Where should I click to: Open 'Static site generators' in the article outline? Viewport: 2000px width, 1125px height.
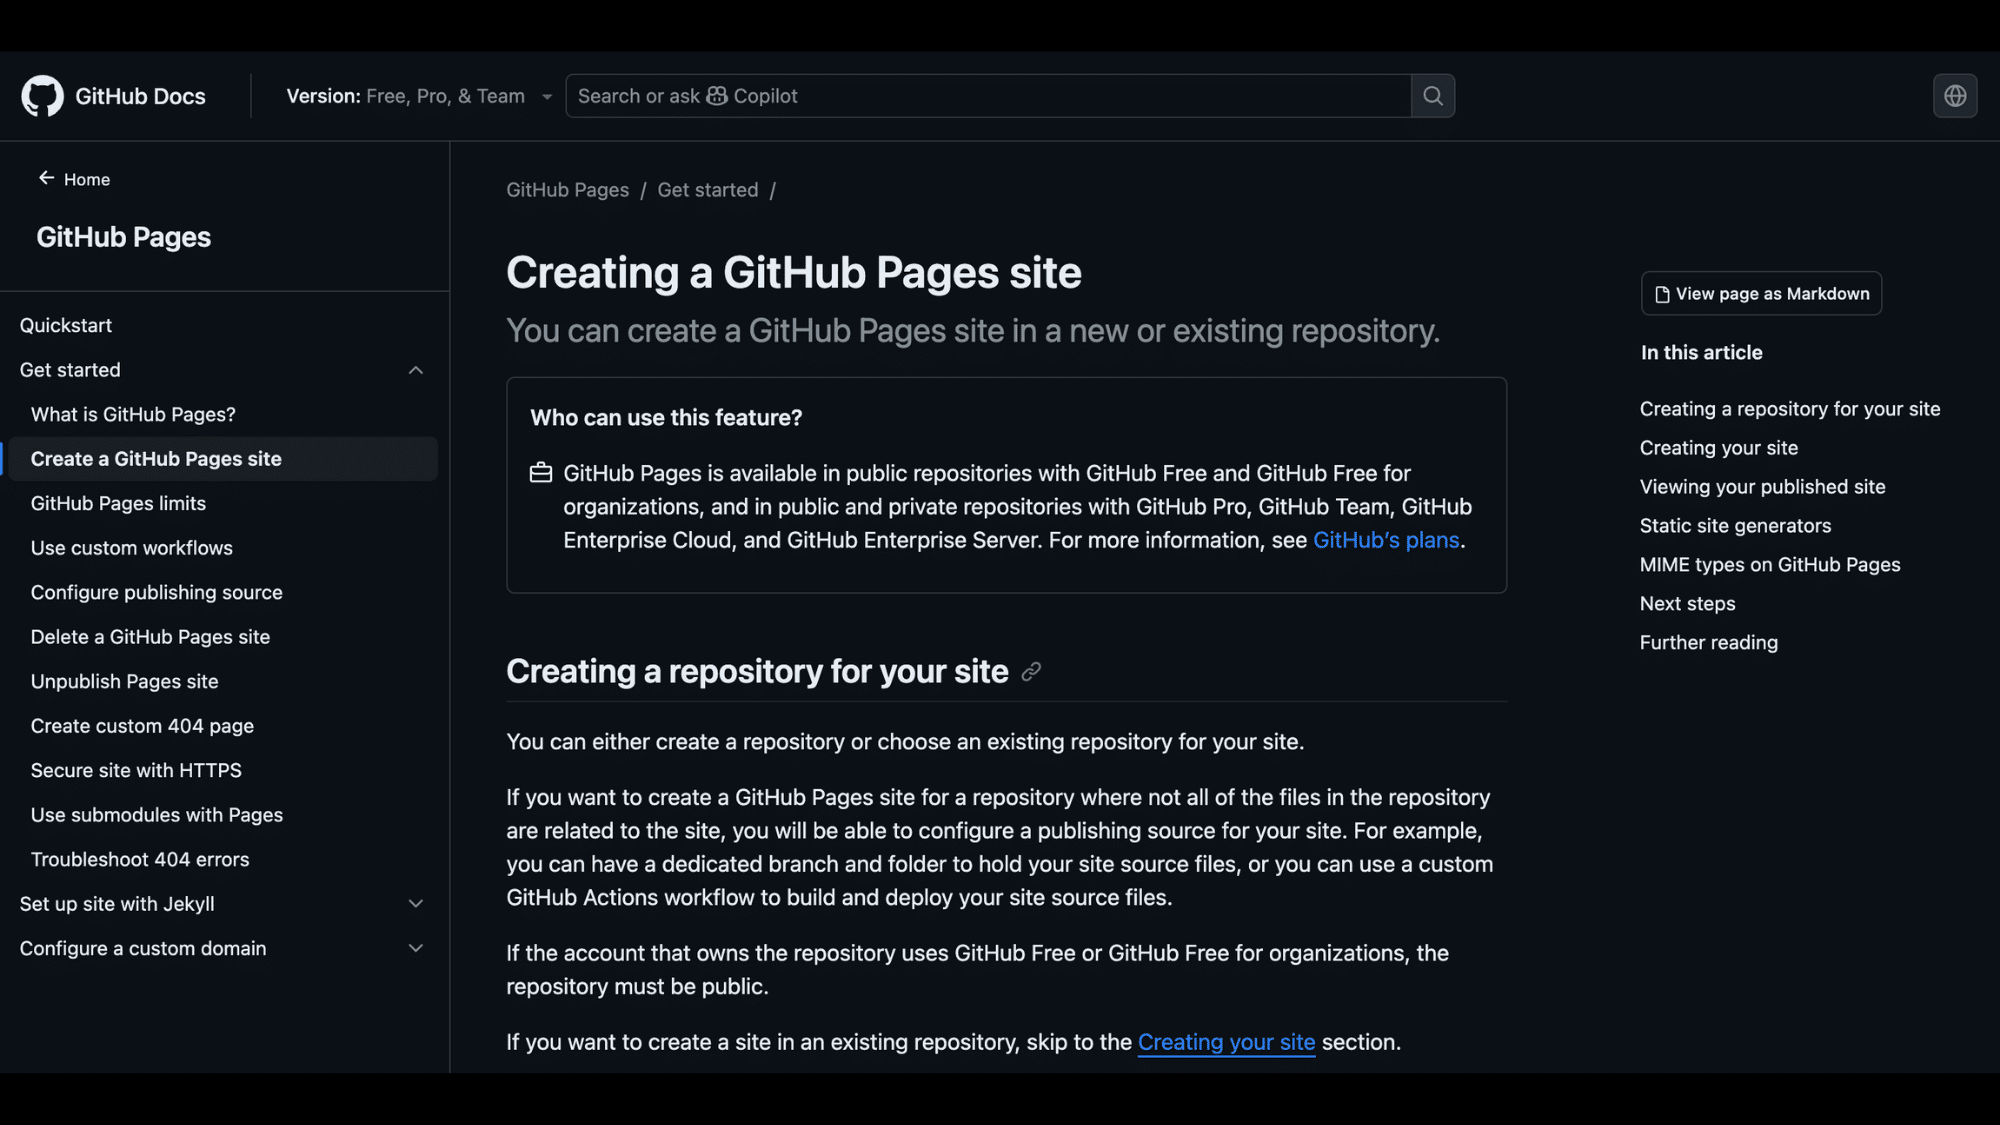[1735, 525]
